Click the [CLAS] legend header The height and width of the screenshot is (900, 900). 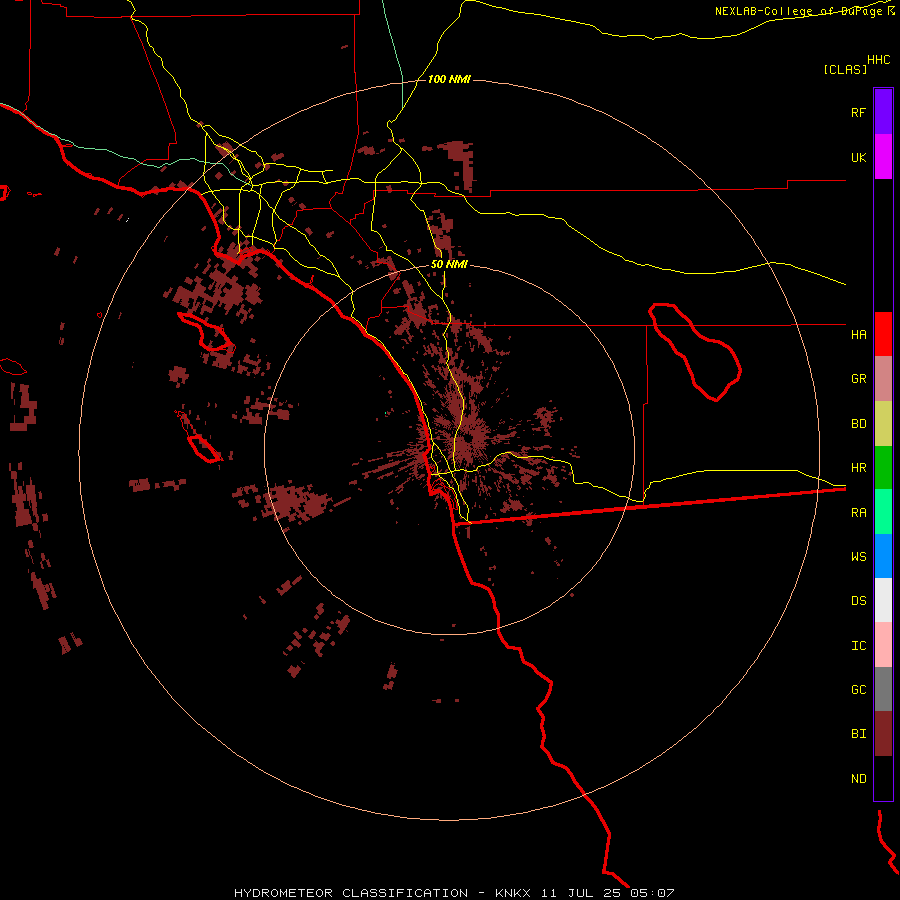coord(845,69)
